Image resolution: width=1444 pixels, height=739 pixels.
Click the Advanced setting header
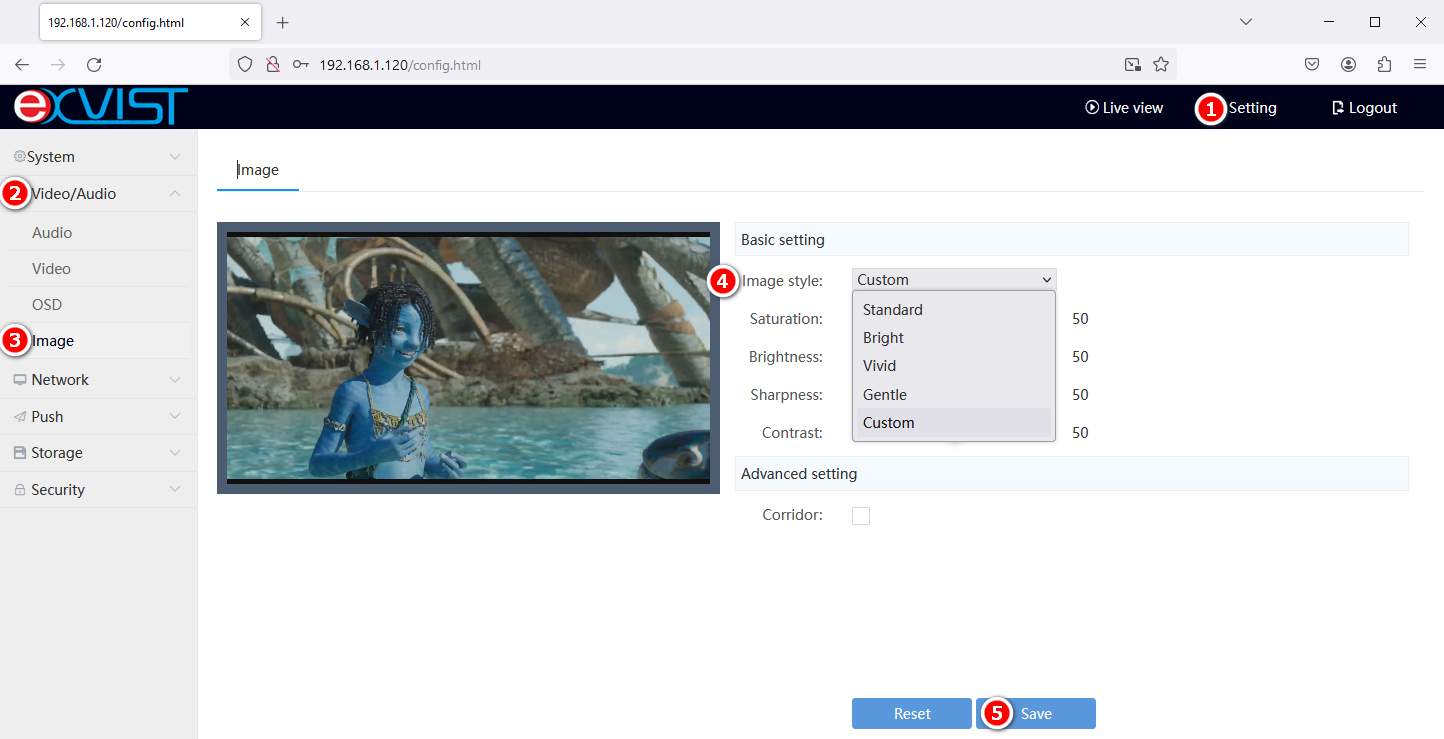click(x=1071, y=473)
